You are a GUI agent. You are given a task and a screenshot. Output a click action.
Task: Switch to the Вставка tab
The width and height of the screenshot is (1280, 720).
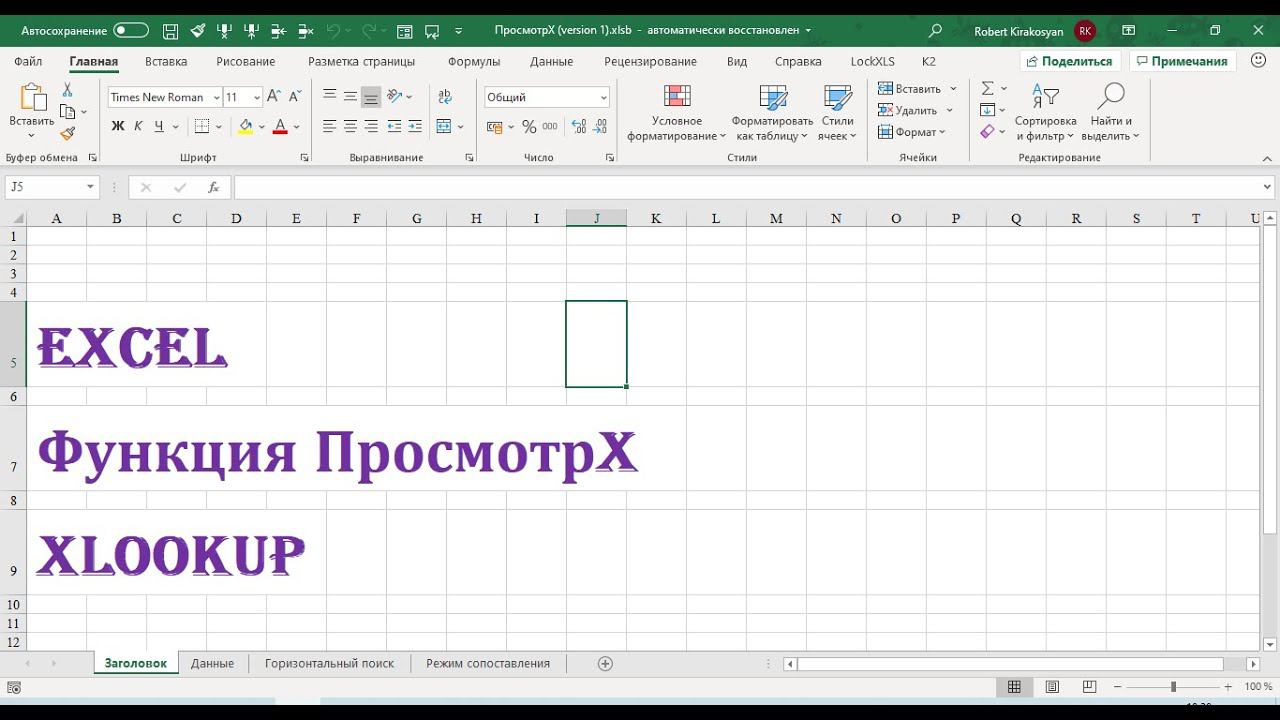166,61
